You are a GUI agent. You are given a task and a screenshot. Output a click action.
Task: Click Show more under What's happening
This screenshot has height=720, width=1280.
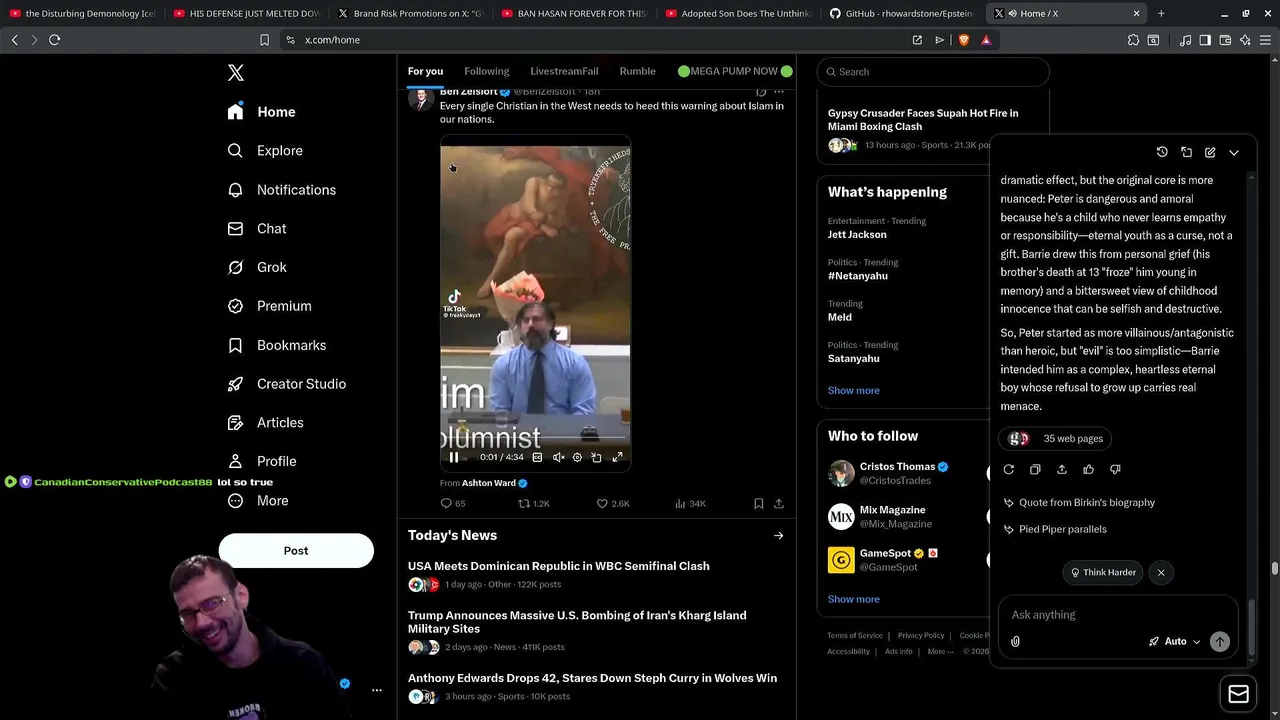[x=853, y=391]
